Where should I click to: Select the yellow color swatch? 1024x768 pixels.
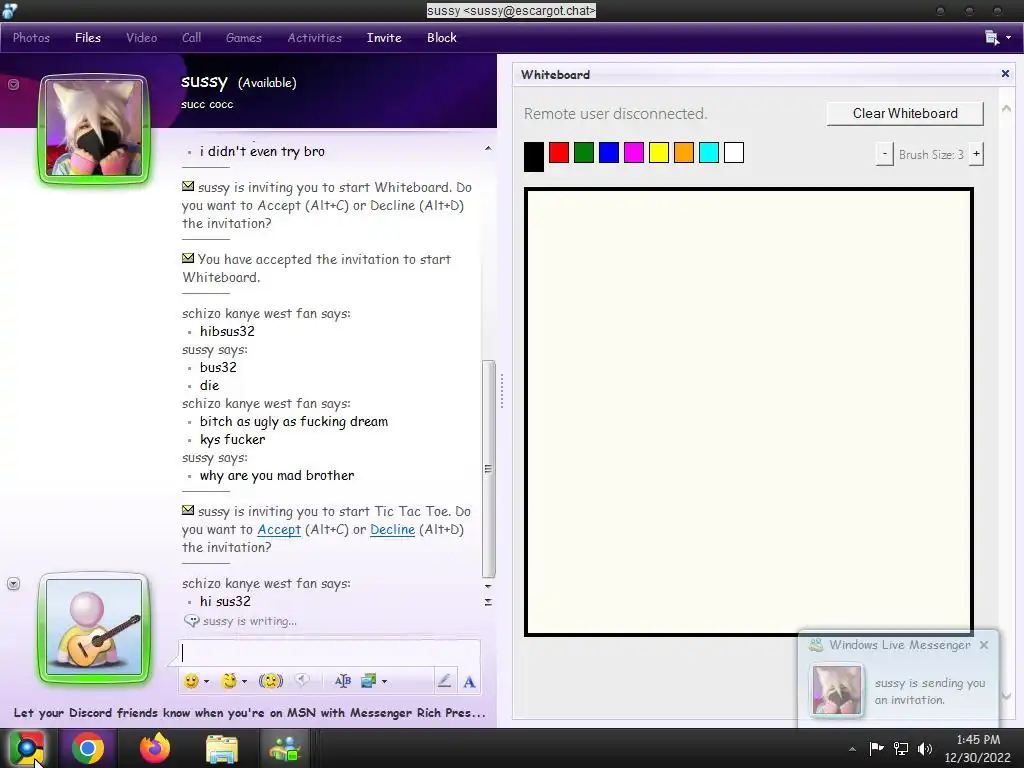[x=659, y=153]
